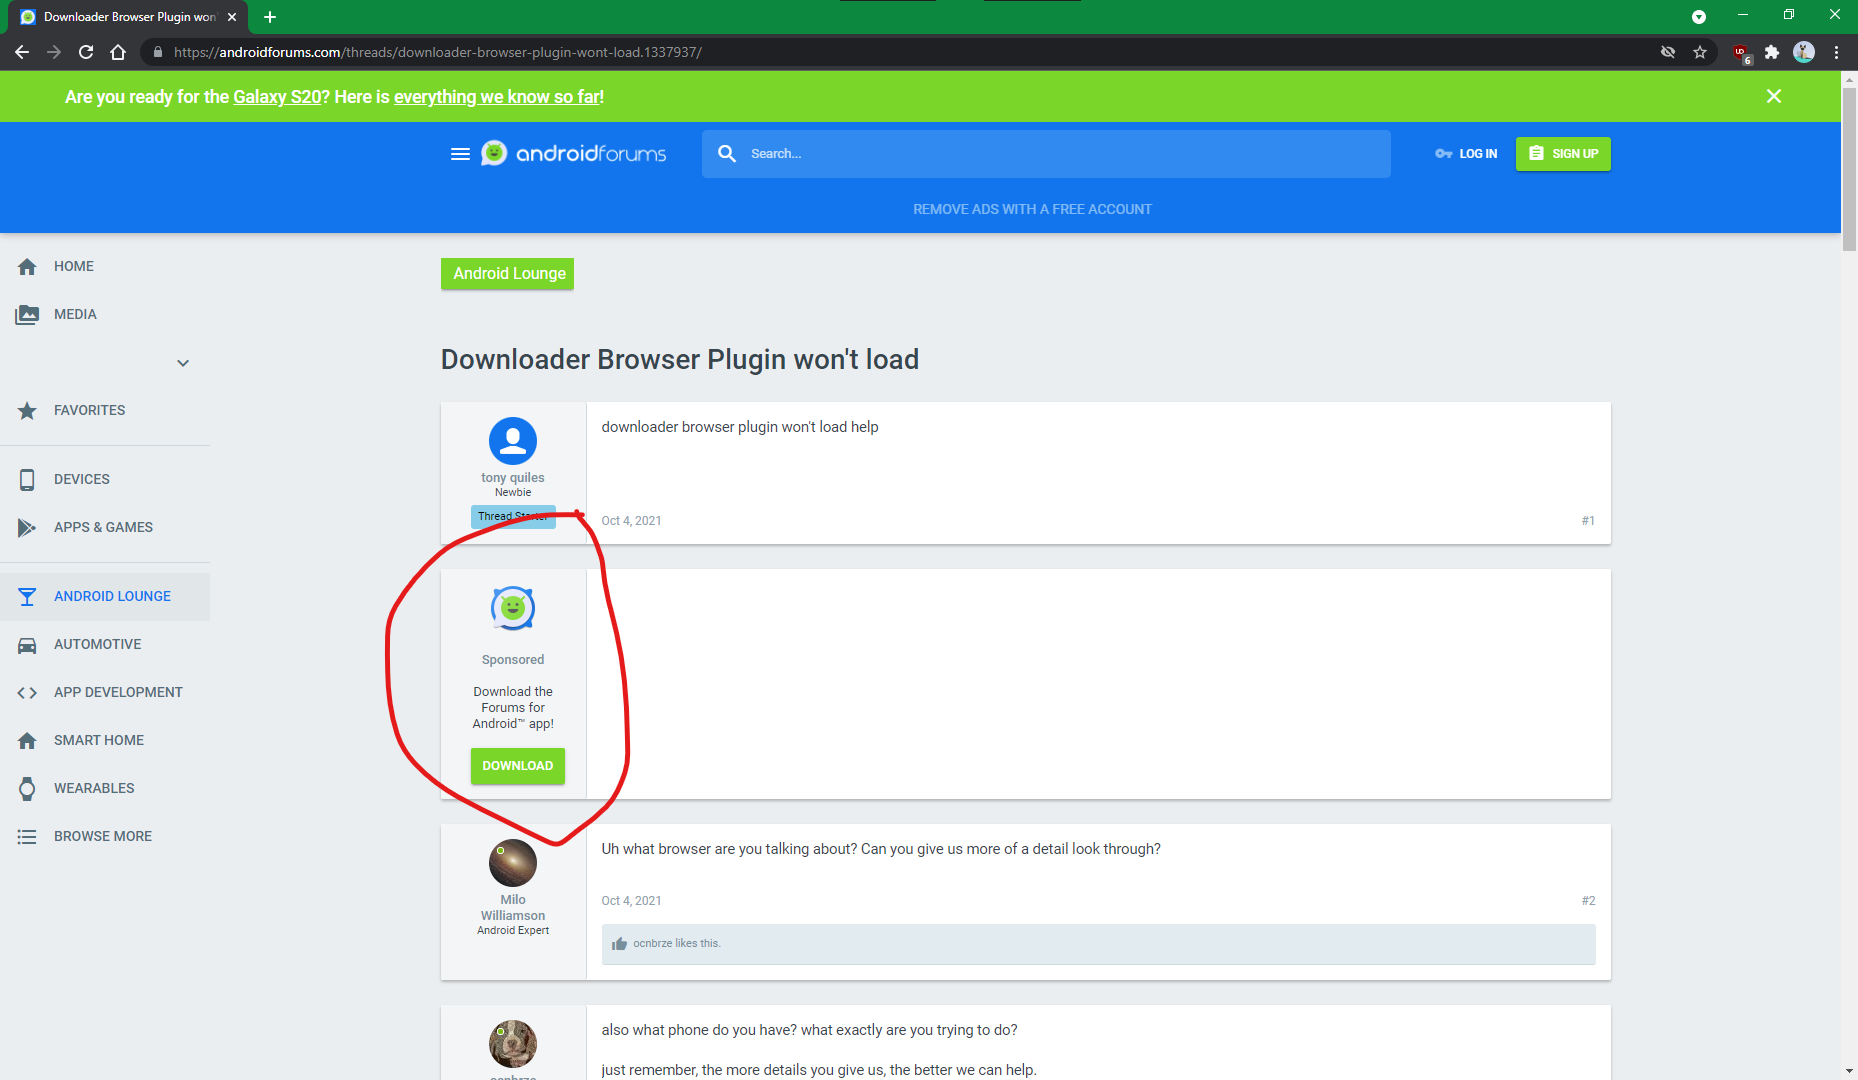
Task: Open the 'everything we know so far' link
Action: pyautogui.click(x=497, y=97)
